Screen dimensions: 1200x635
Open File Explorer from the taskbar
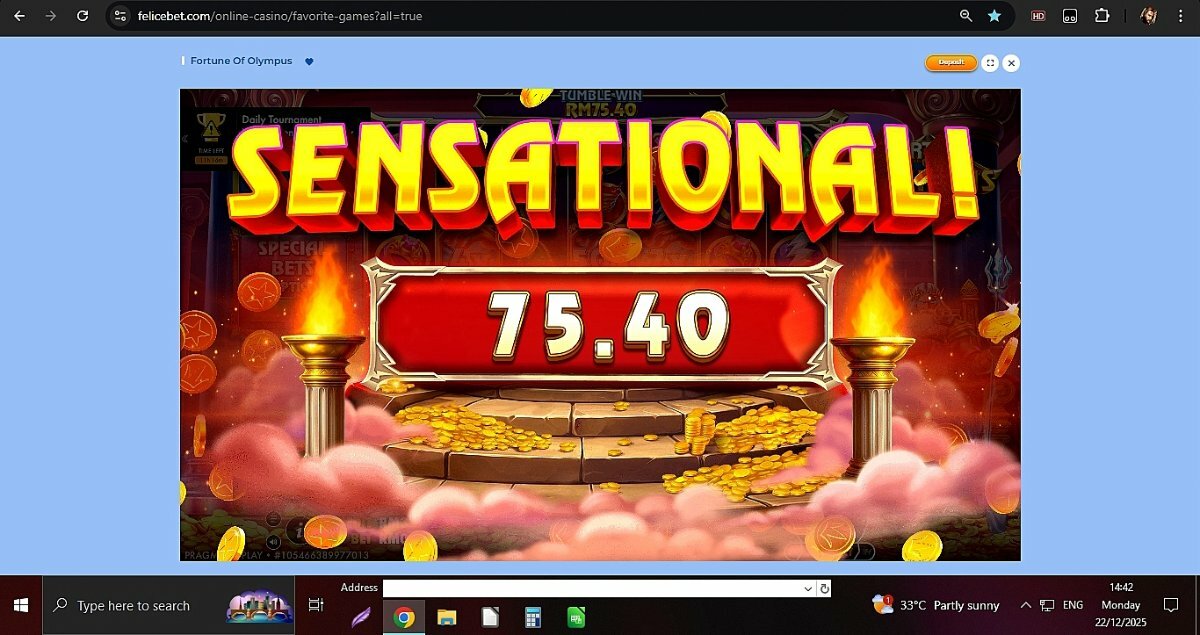(447, 617)
